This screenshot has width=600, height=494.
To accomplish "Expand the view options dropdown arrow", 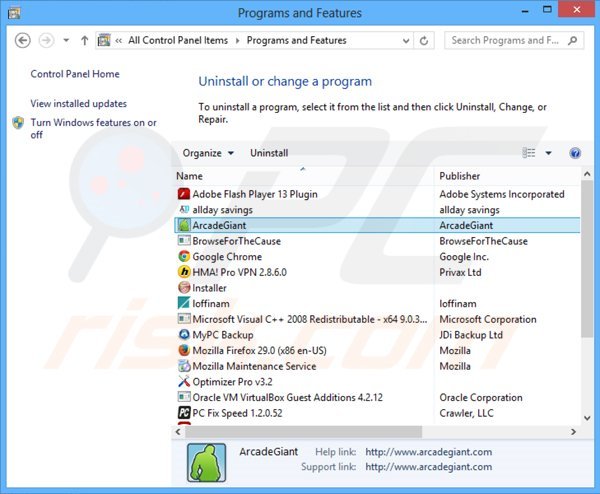I will [x=548, y=153].
